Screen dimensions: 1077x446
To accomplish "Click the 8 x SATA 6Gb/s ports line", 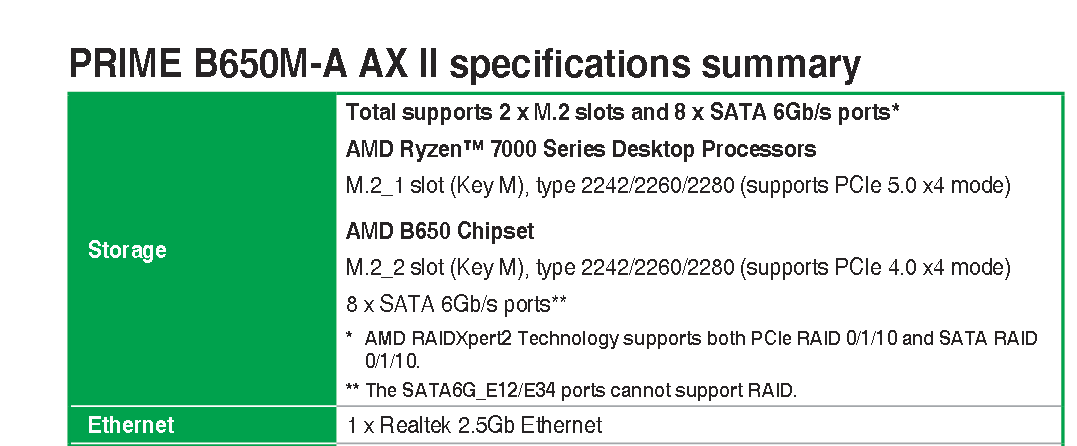I will [456, 303].
